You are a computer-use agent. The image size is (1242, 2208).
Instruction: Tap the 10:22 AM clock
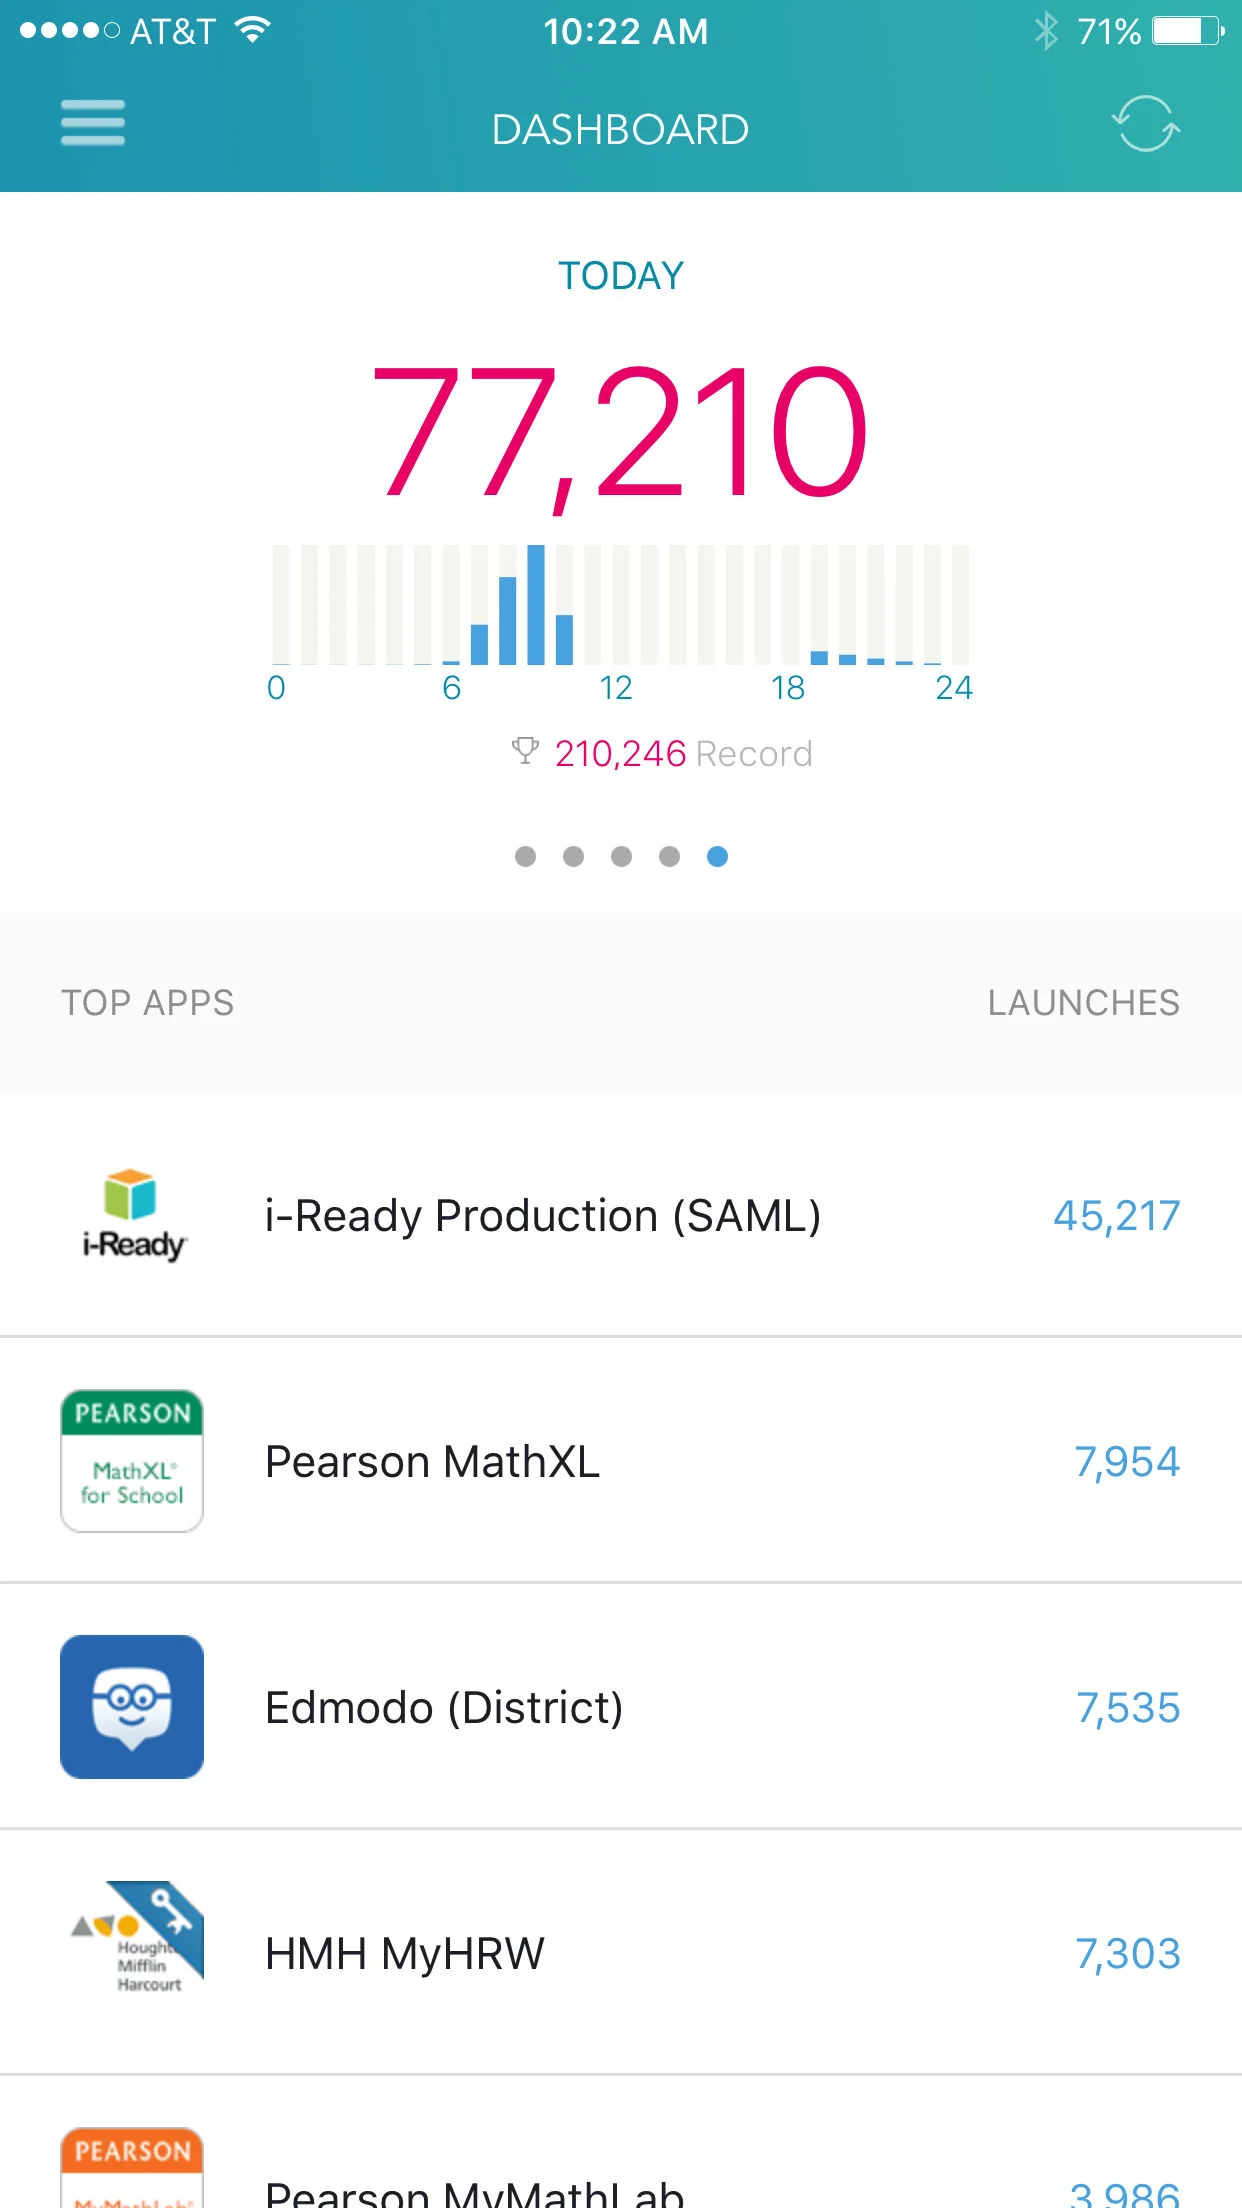[626, 31]
